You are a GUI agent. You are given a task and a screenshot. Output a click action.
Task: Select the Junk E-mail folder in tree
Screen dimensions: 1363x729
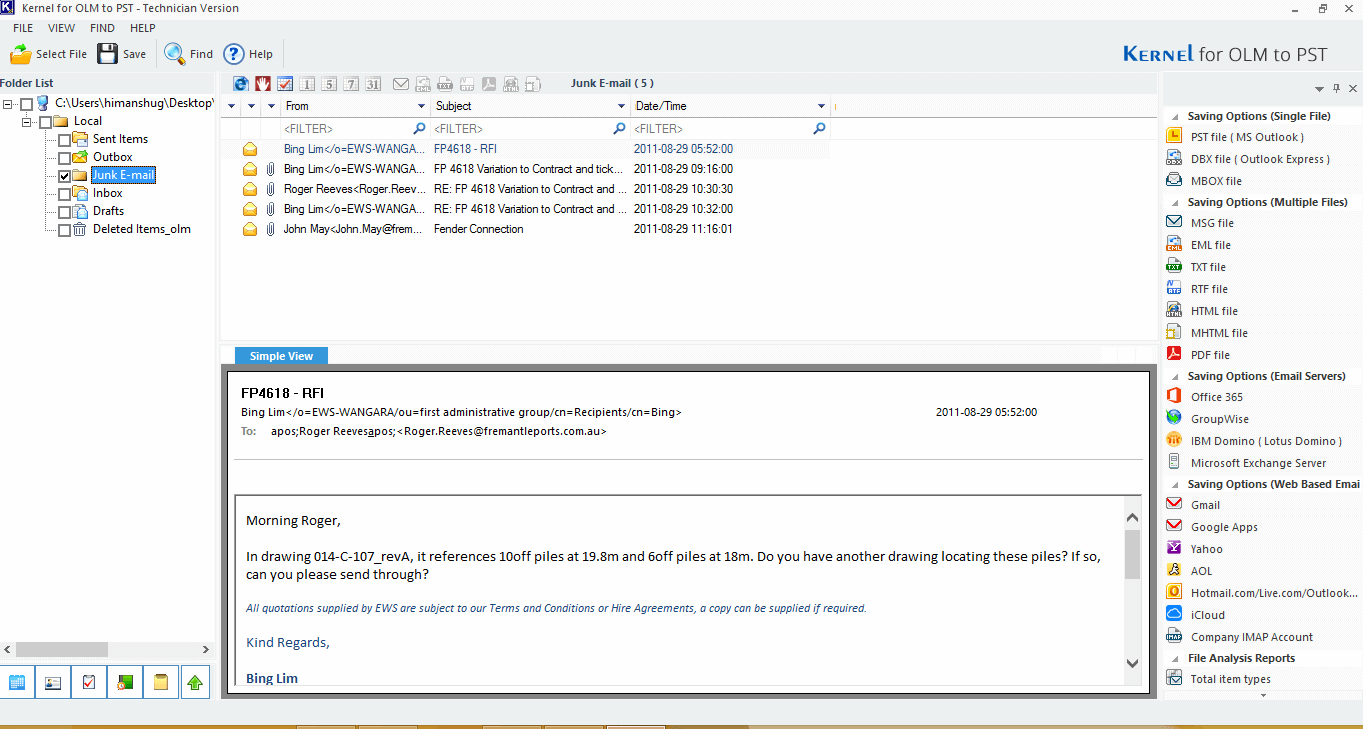pos(123,175)
